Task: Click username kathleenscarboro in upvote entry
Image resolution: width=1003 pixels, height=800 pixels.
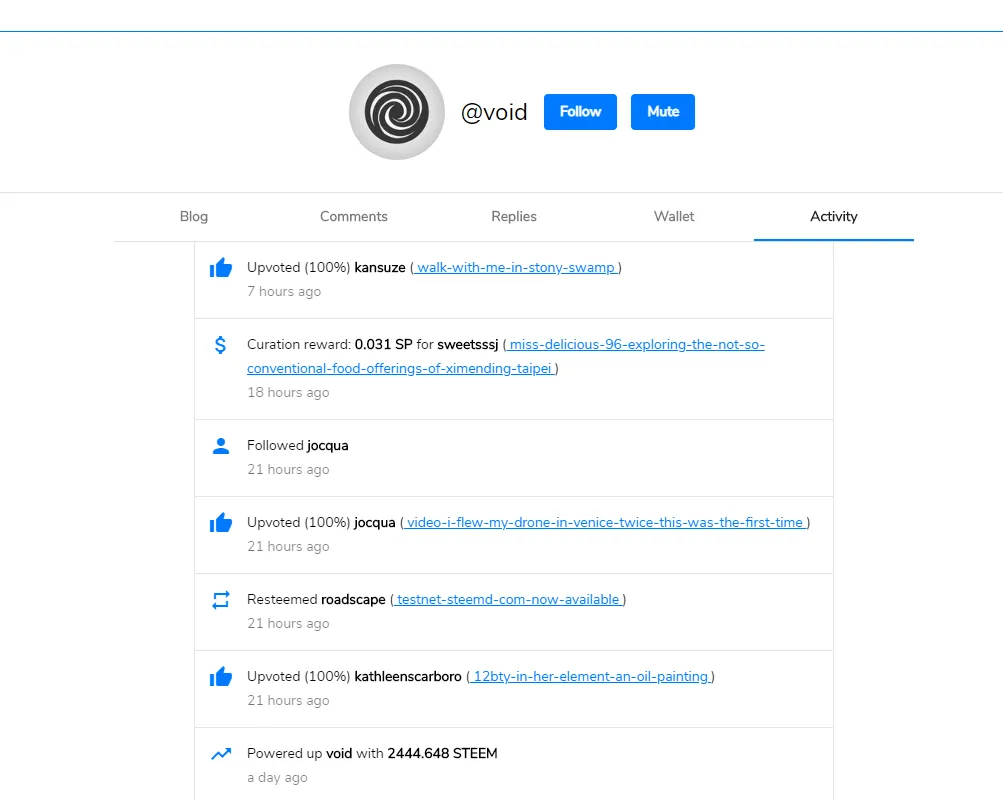Action: click(x=408, y=677)
